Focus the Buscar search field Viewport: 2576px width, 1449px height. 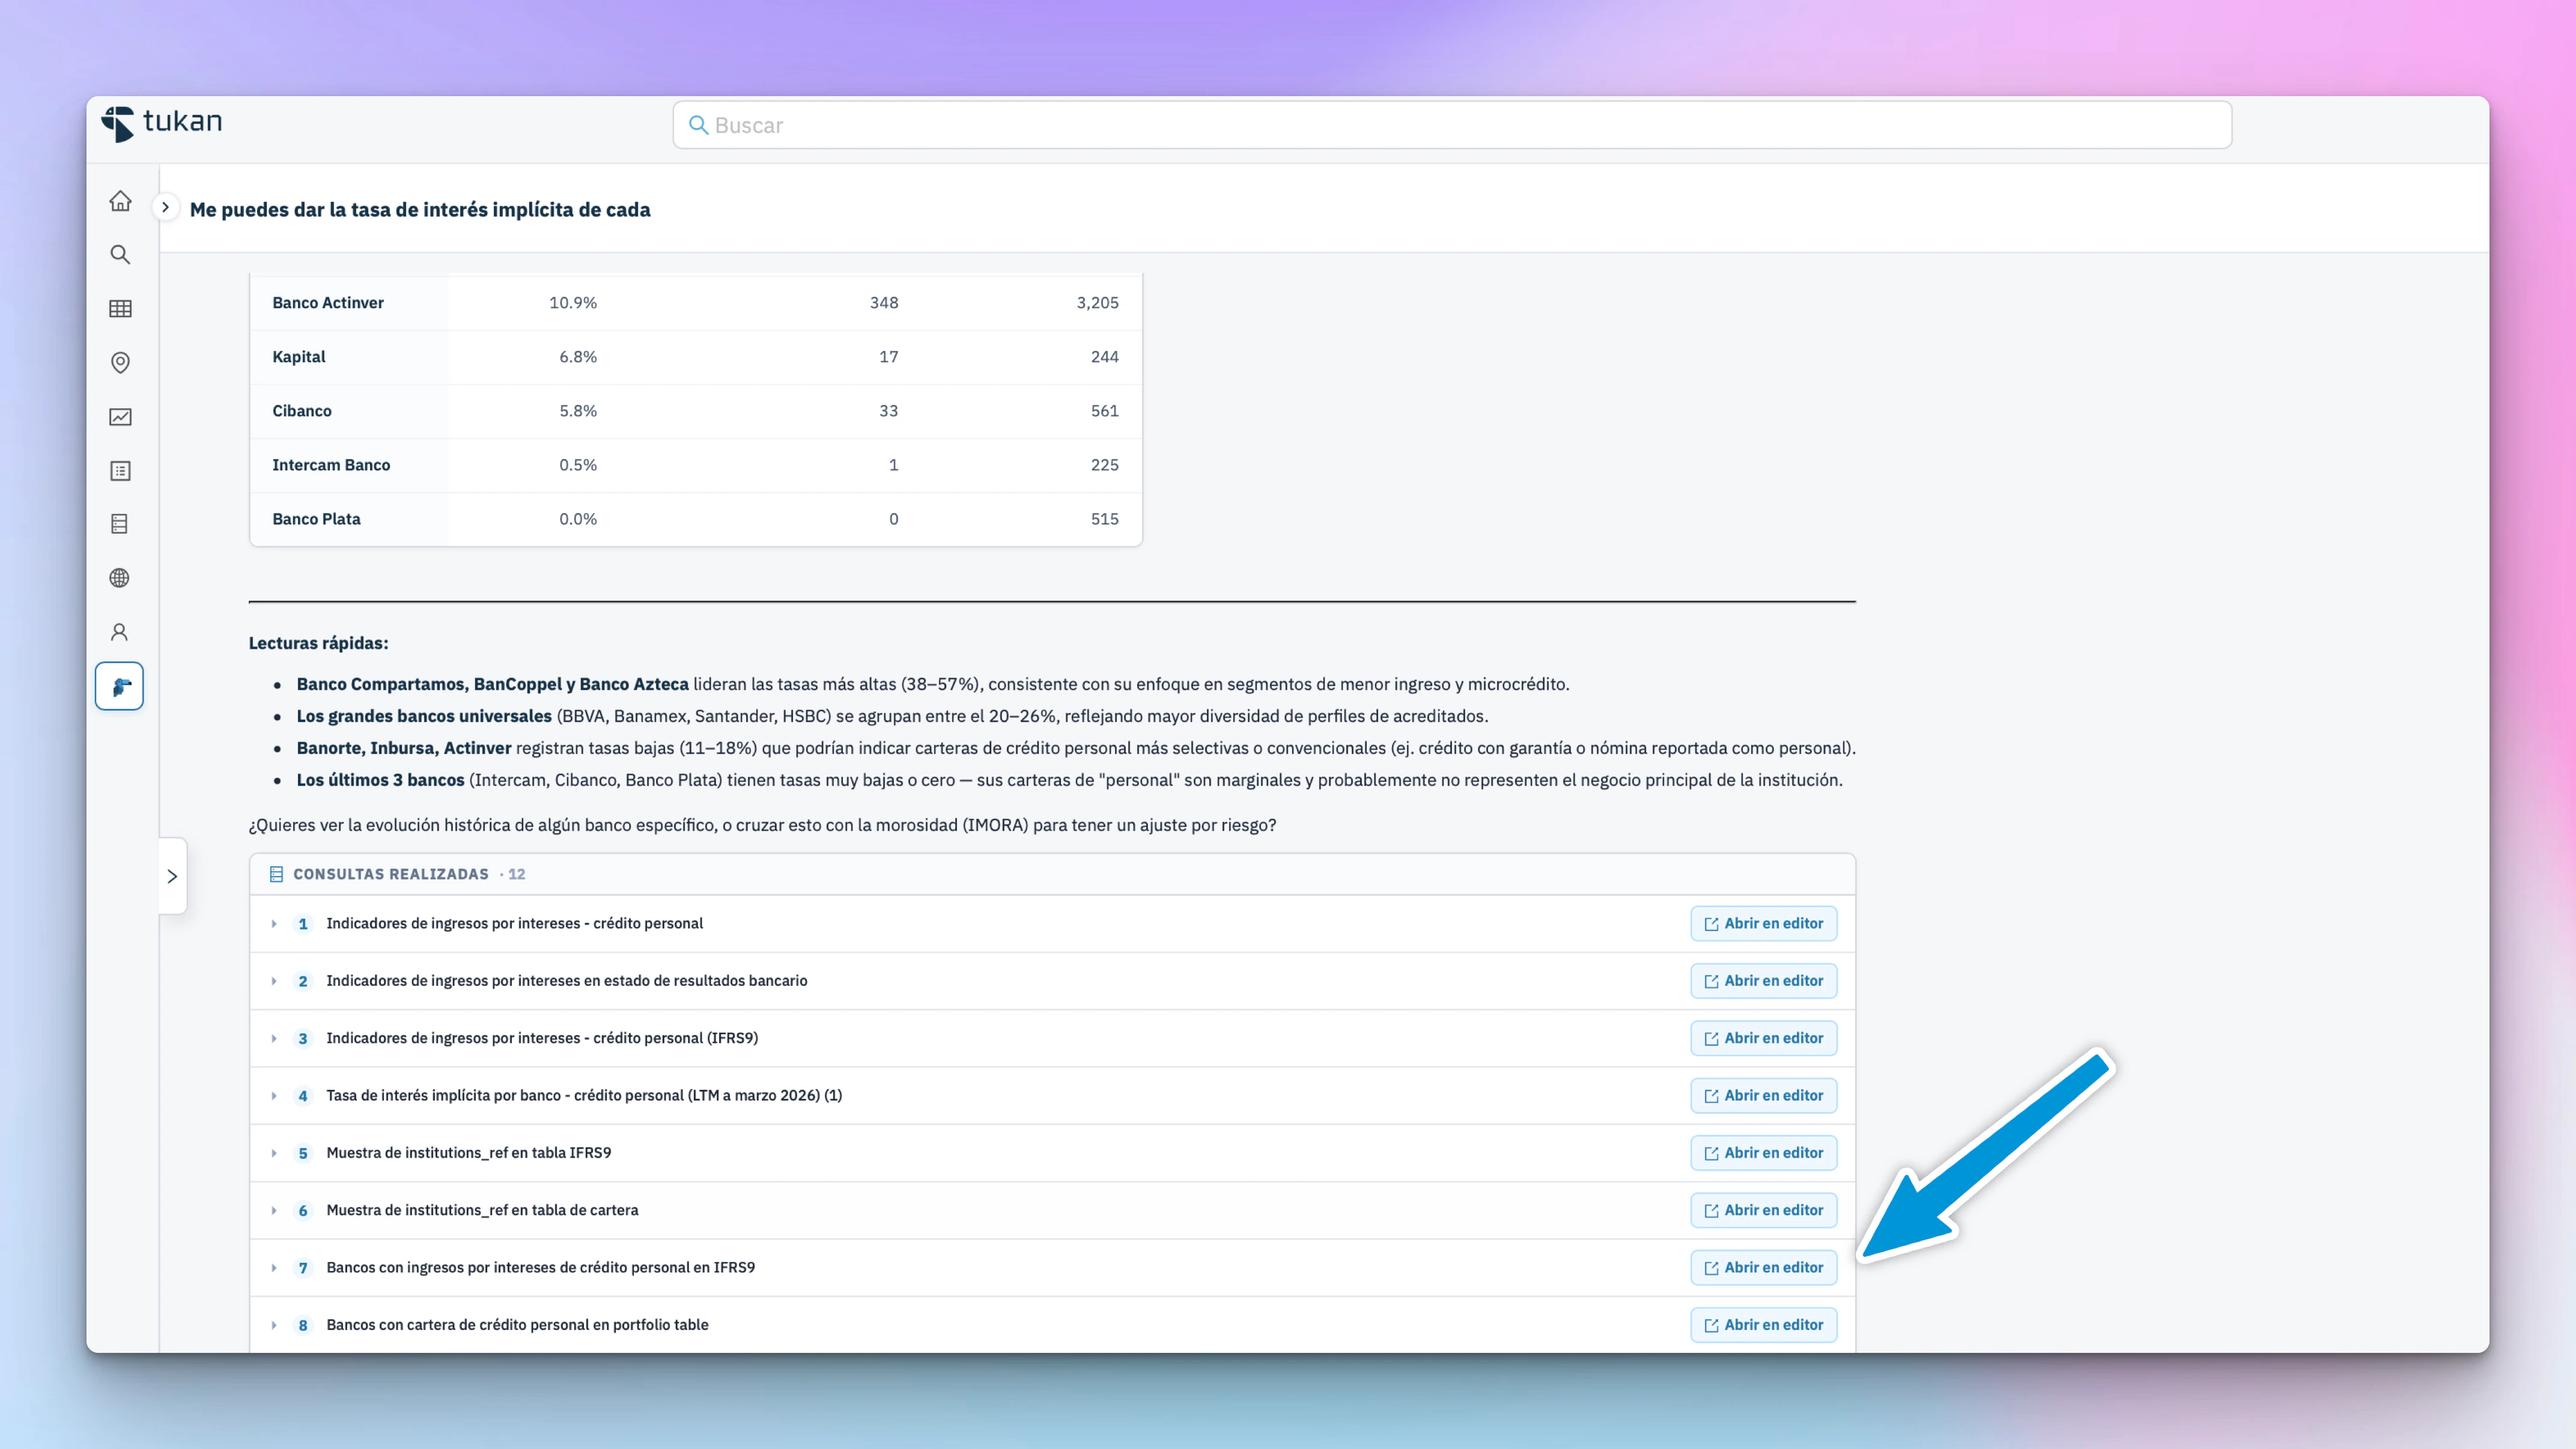pyautogui.click(x=1452, y=125)
